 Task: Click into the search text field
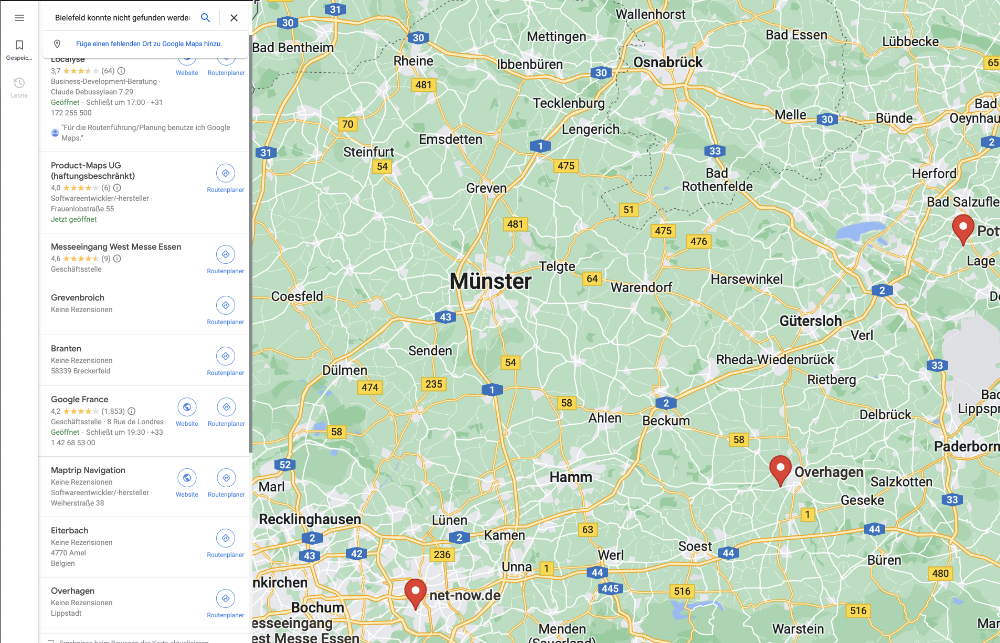coord(122,18)
